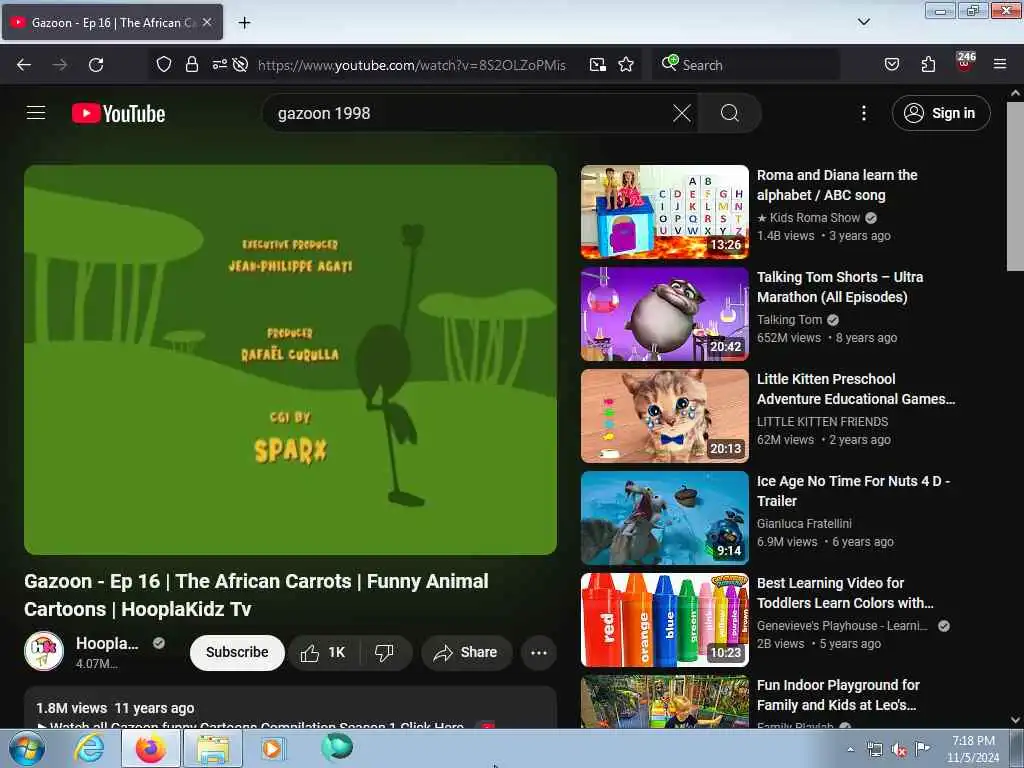This screenshot has height=768, width=1024.
Task: Open the media player taskbar icon
Action: click(272, 748)
